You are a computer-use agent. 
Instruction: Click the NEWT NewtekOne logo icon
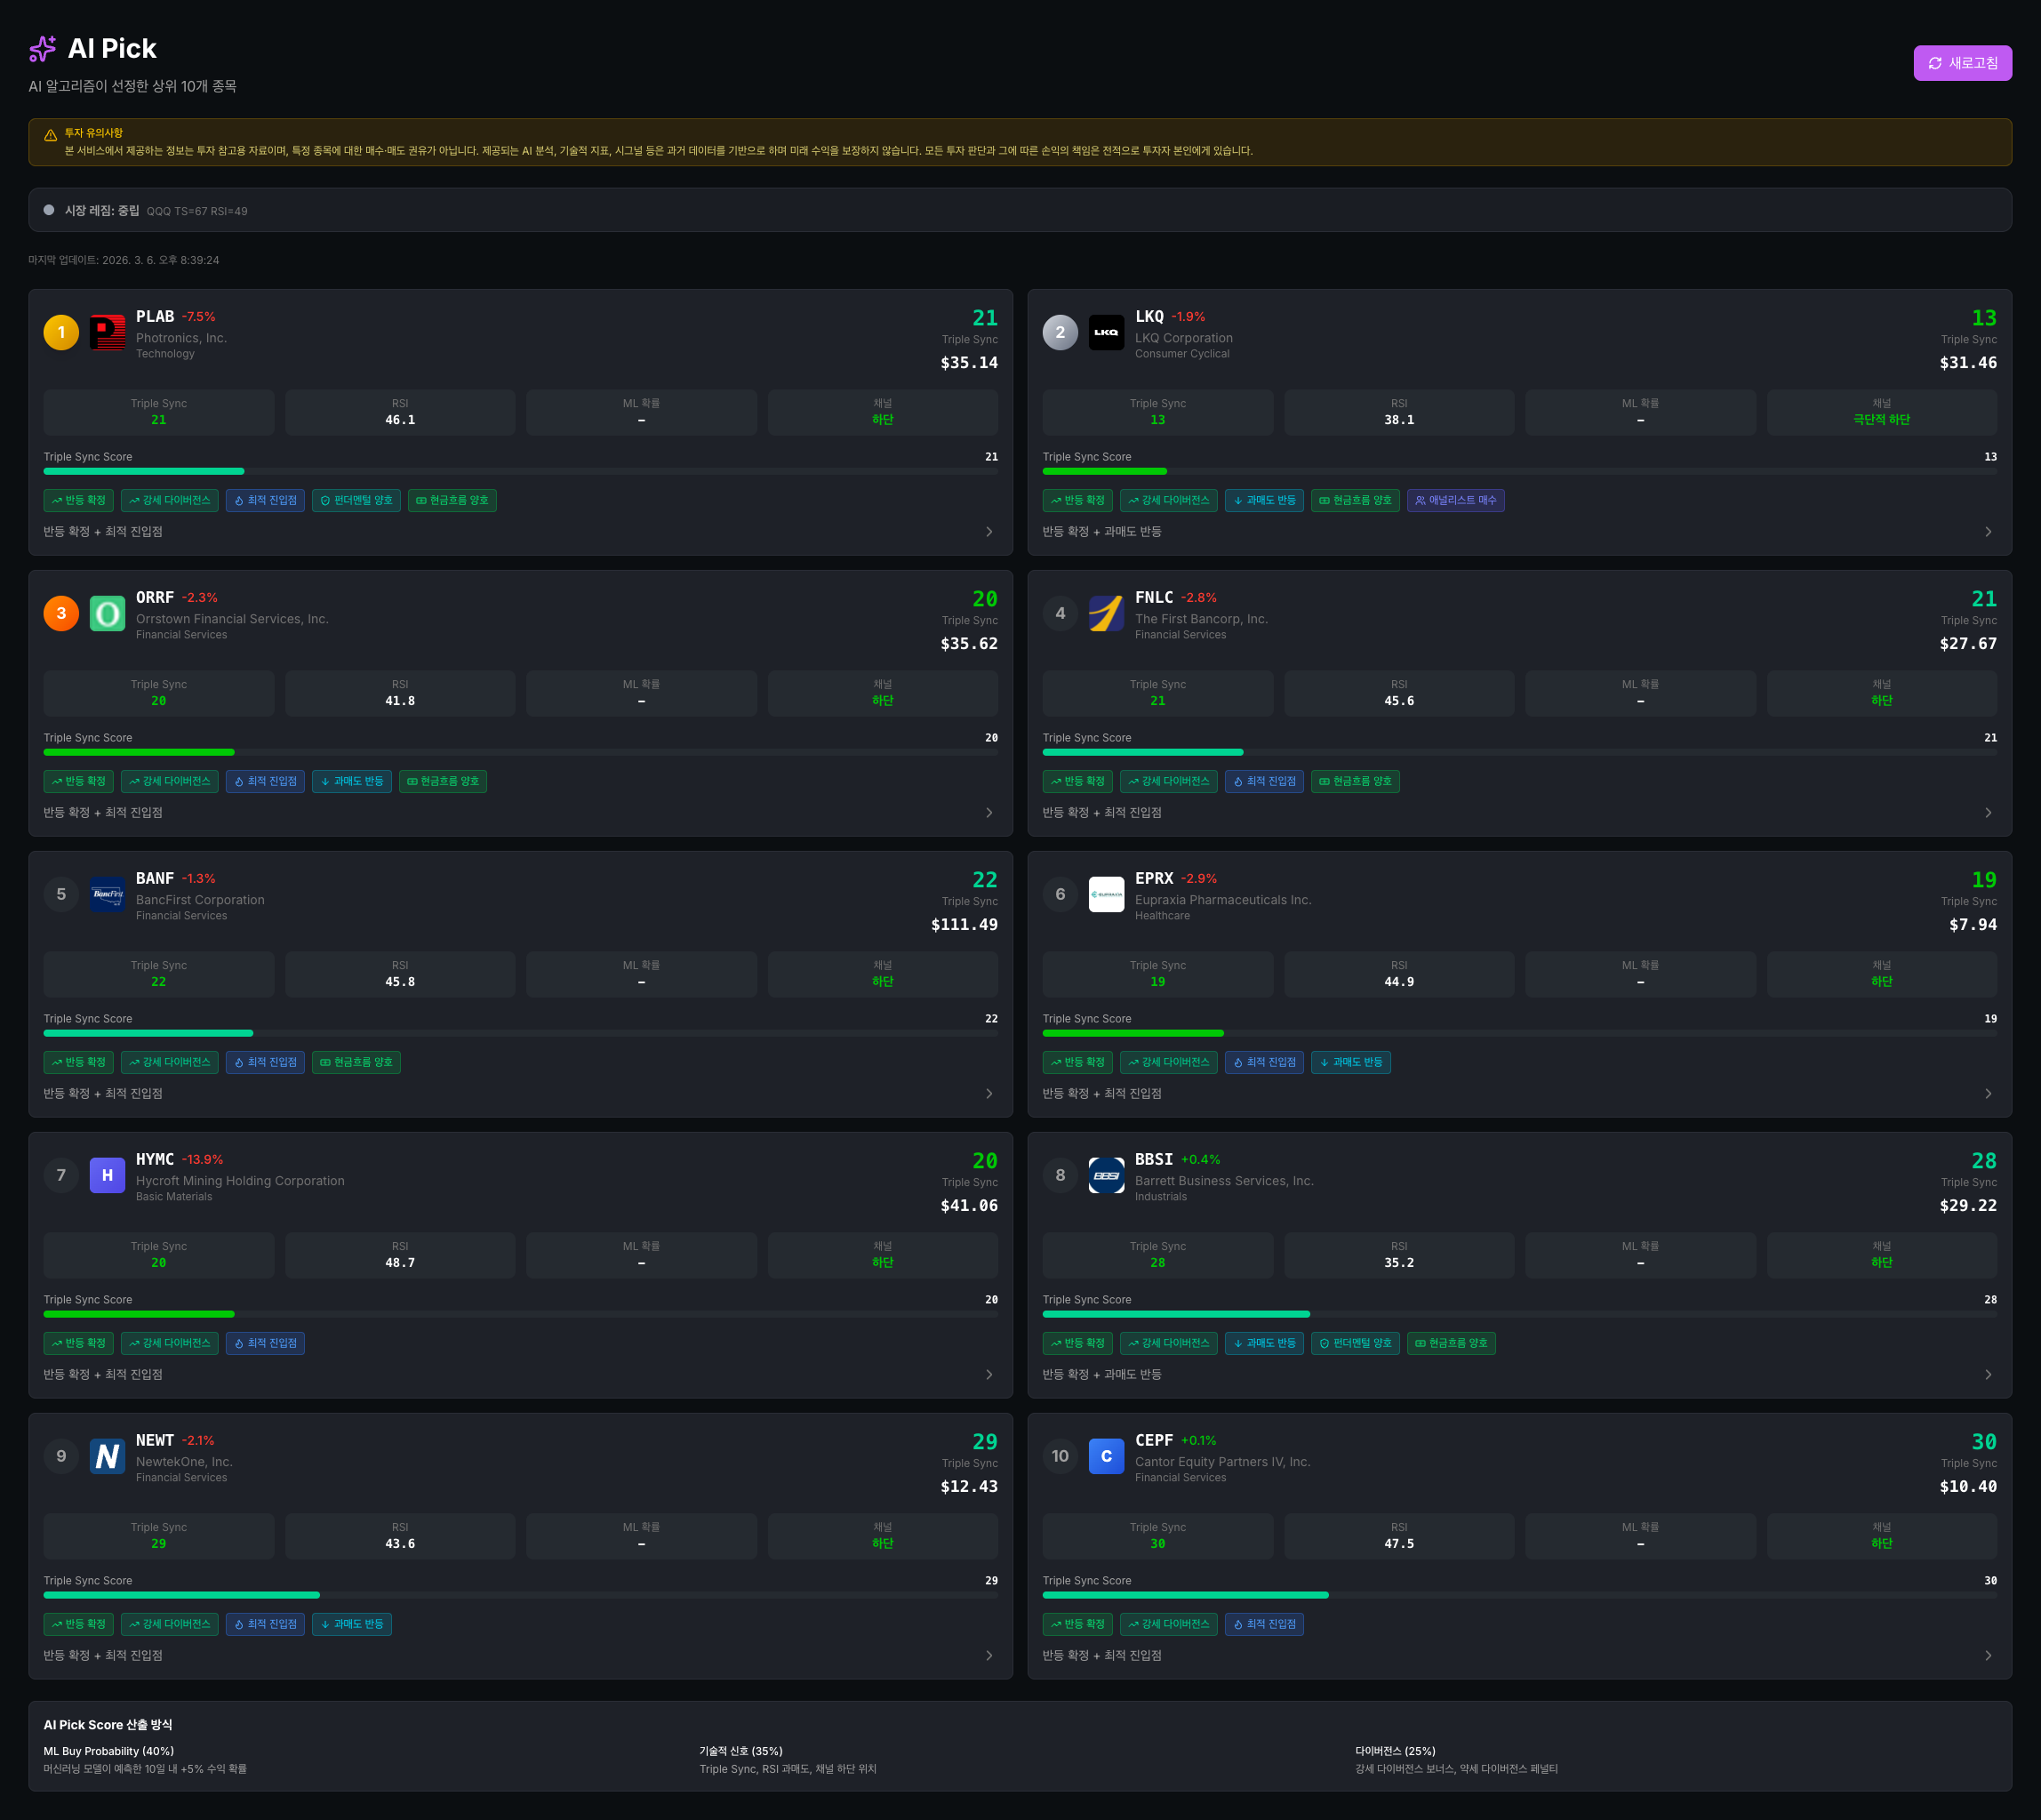click(108, 1456)
